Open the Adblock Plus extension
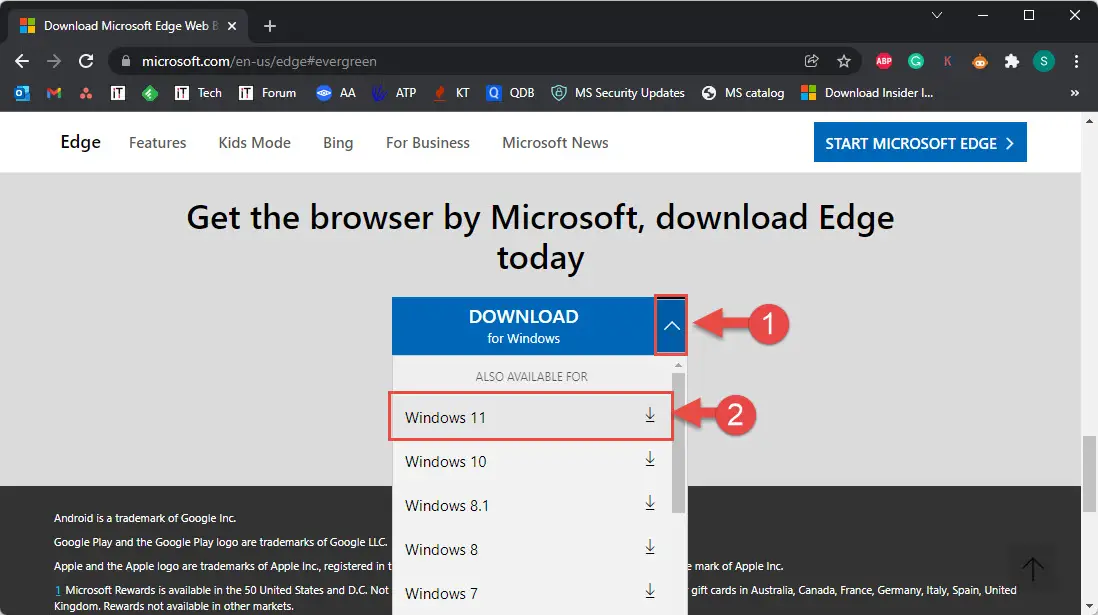 pos(884,61)
